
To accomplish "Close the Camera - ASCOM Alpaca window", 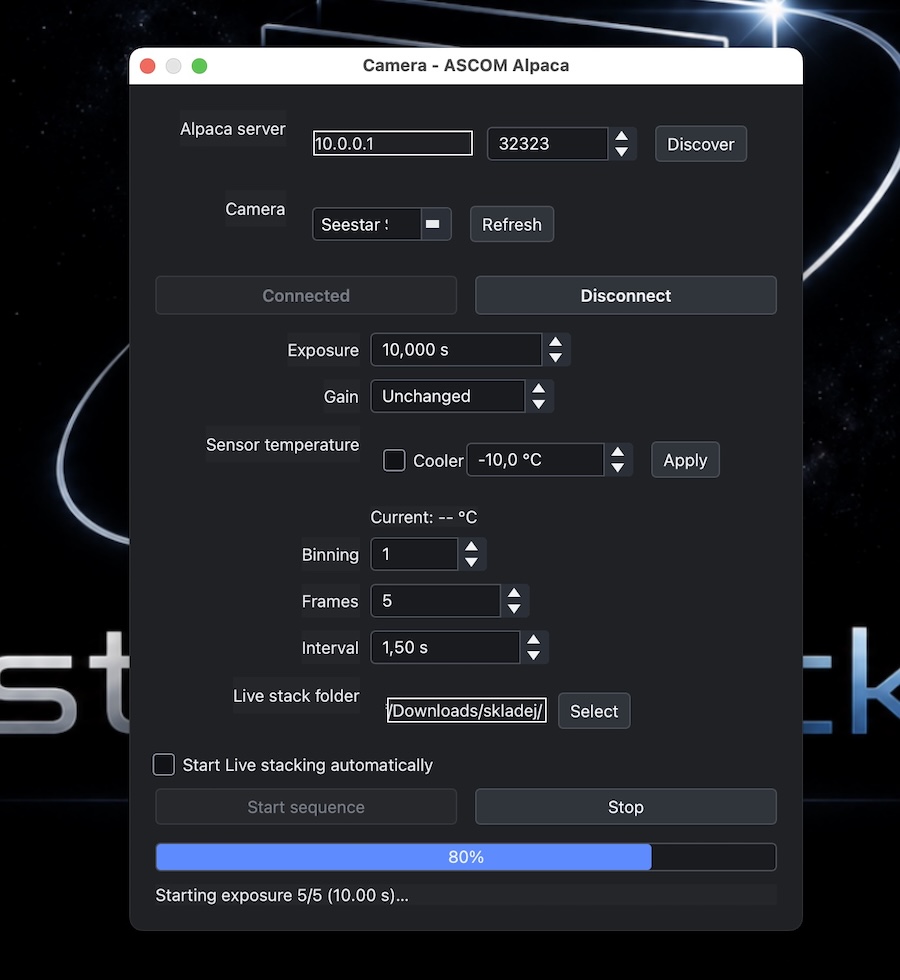I will [x=148, y=66].
